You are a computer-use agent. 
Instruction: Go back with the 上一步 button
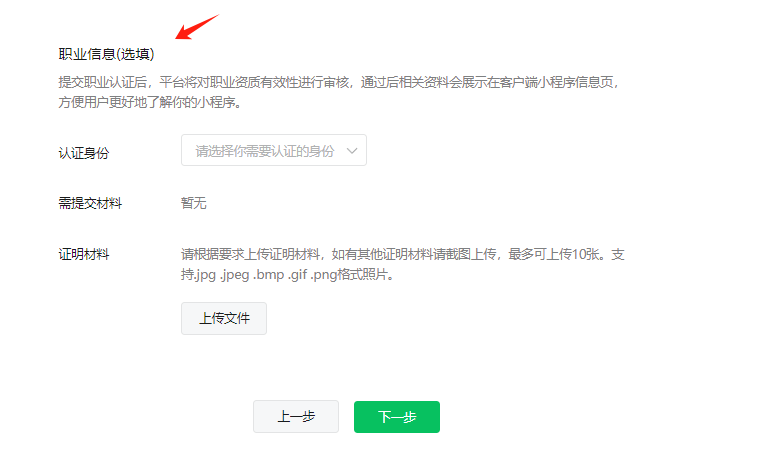click(x=296, y=417)
